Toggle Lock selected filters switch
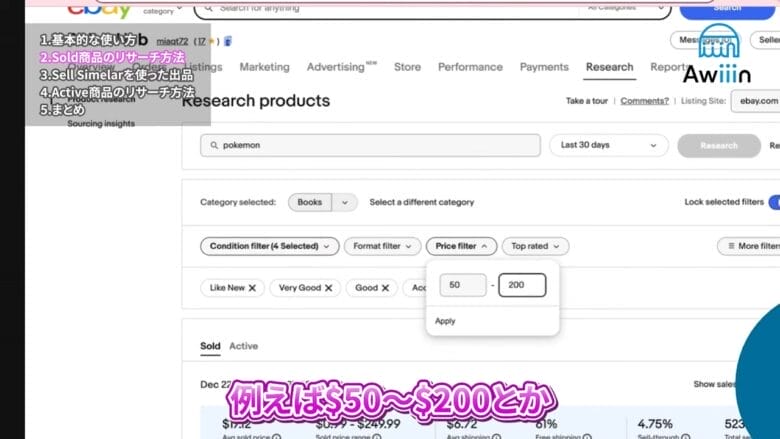The width and height of the screenshot is (780, 439). 775,202
